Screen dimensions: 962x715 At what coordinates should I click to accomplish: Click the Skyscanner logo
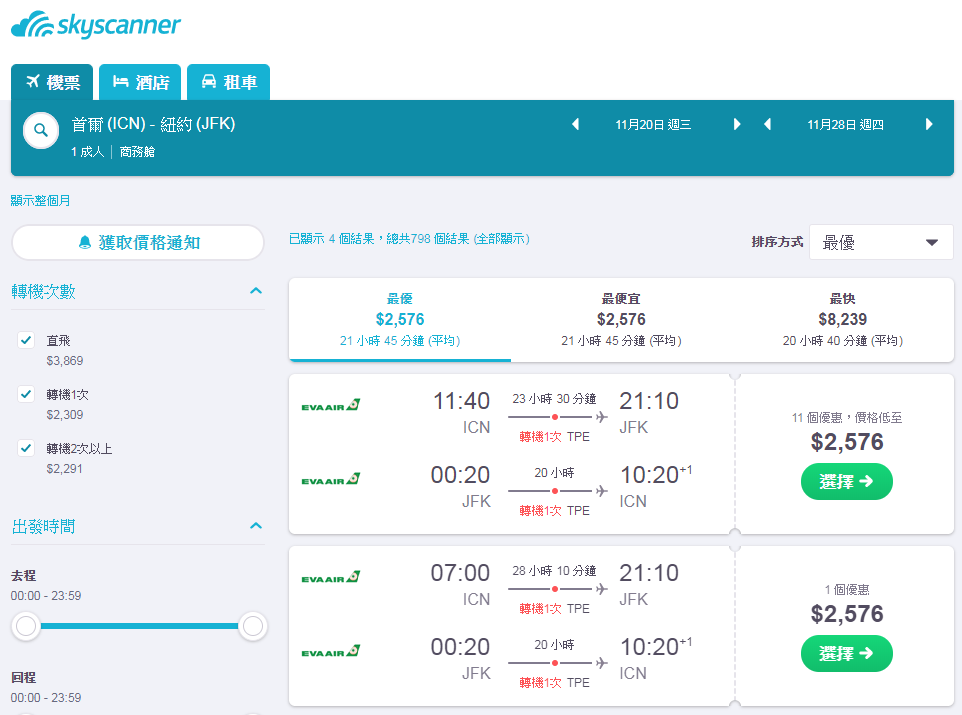[96, 25]
